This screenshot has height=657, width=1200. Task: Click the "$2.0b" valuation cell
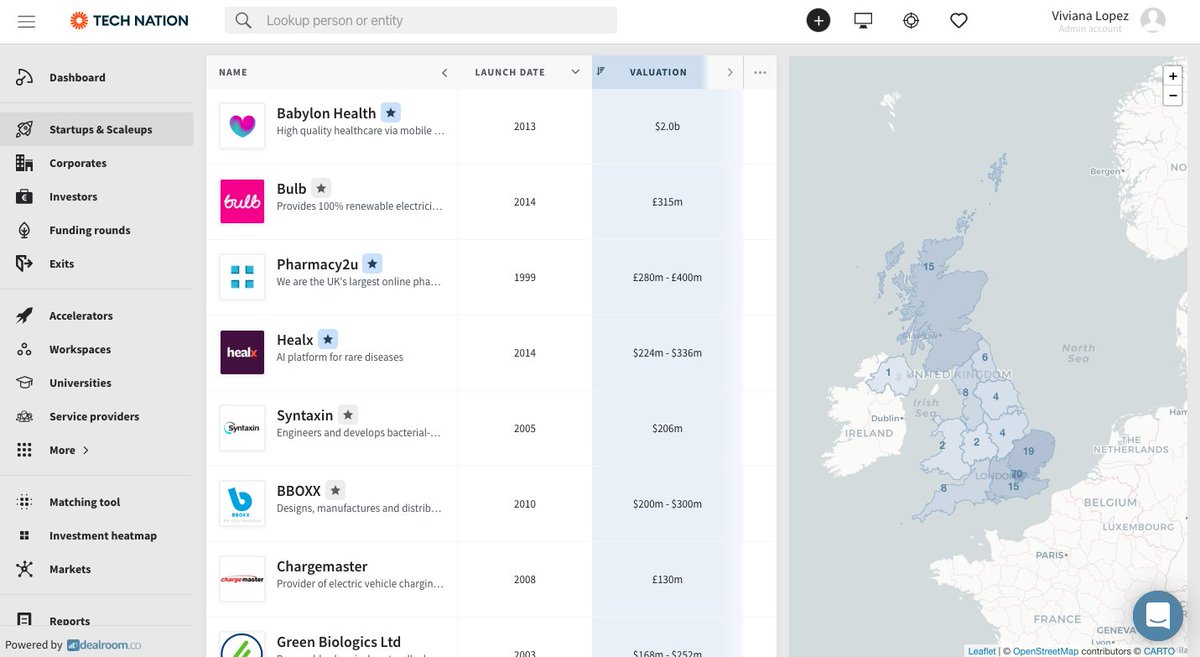tap(667, 126)
